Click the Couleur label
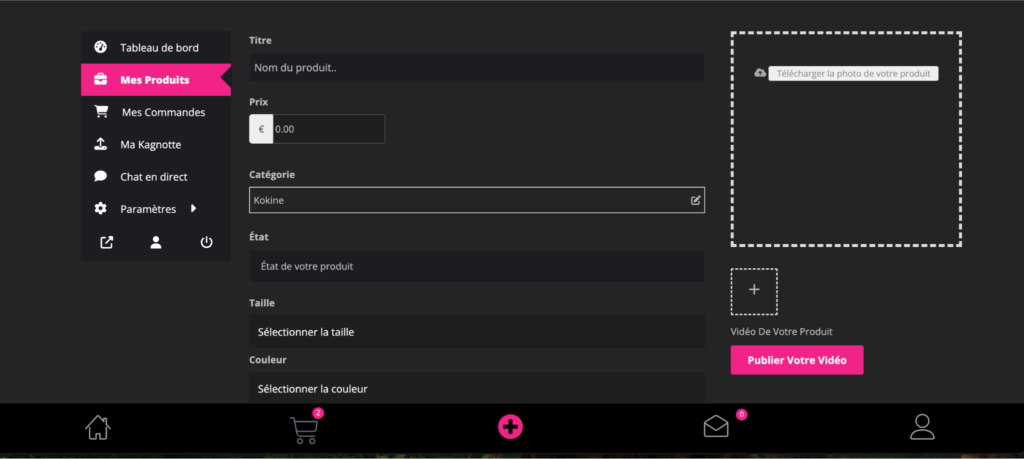Screen dimensions: 1024x459 point(268,360)
